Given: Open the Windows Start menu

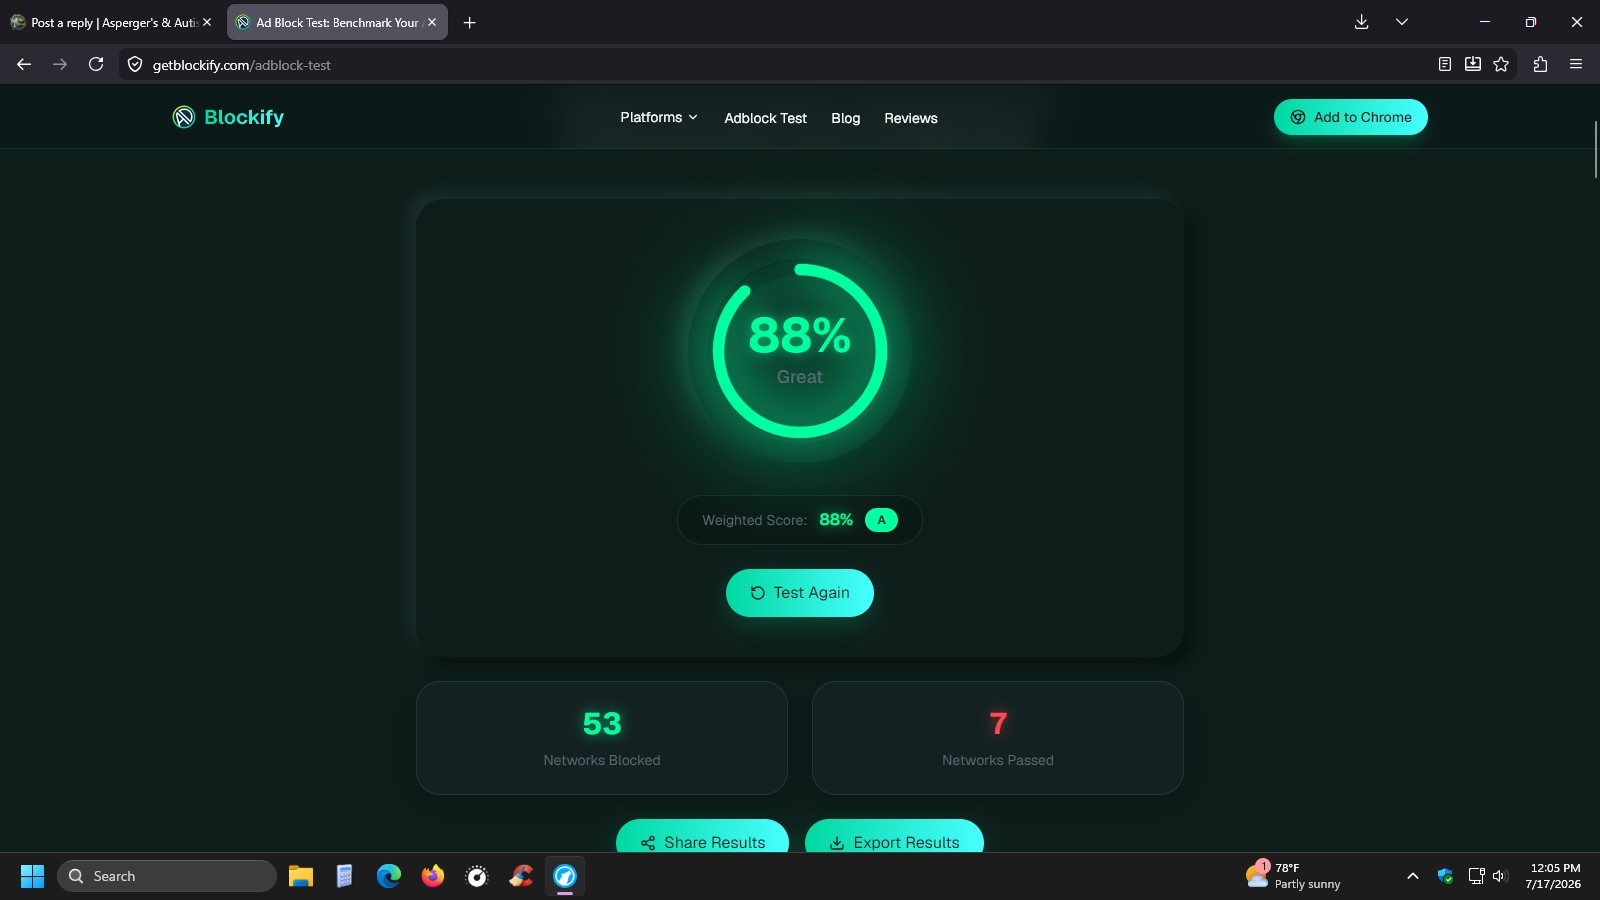Looking at the screenshot, I should [32, 876].
